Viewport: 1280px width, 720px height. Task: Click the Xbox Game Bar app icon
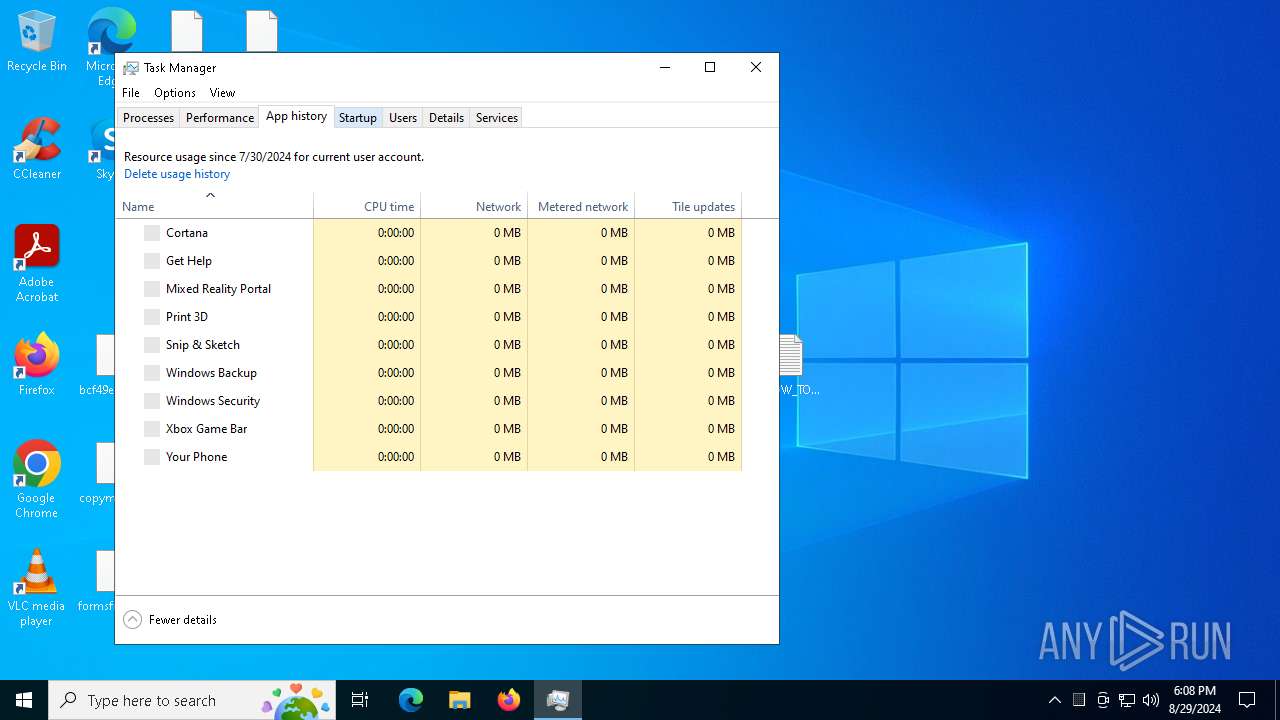pos(152,429)
